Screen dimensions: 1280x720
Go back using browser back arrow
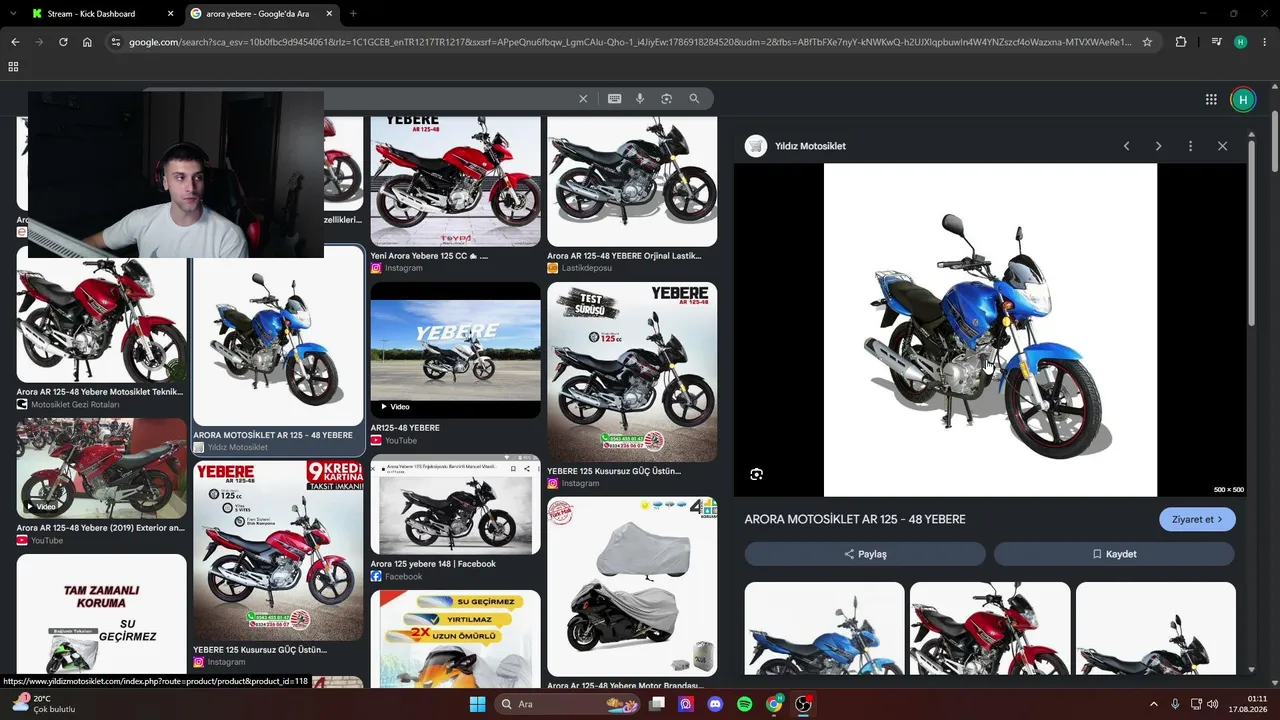(x=15, y=42)
